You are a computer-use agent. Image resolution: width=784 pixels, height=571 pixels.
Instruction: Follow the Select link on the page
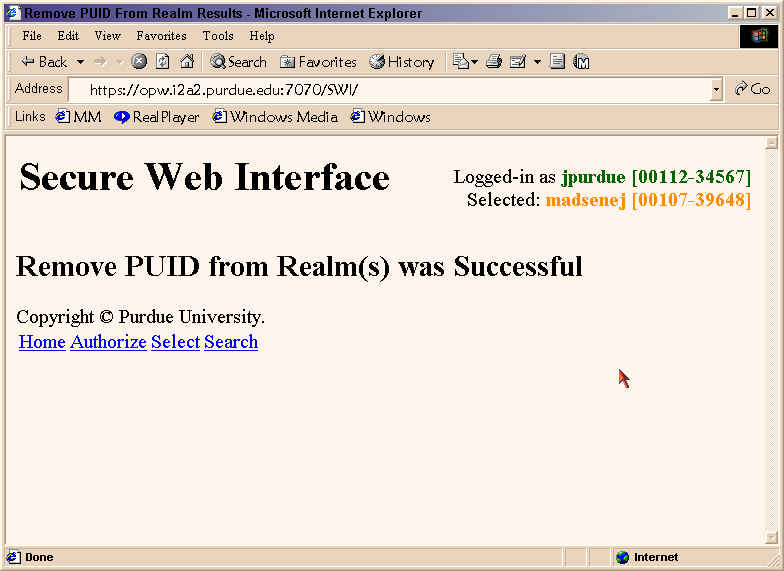point(175,342)
